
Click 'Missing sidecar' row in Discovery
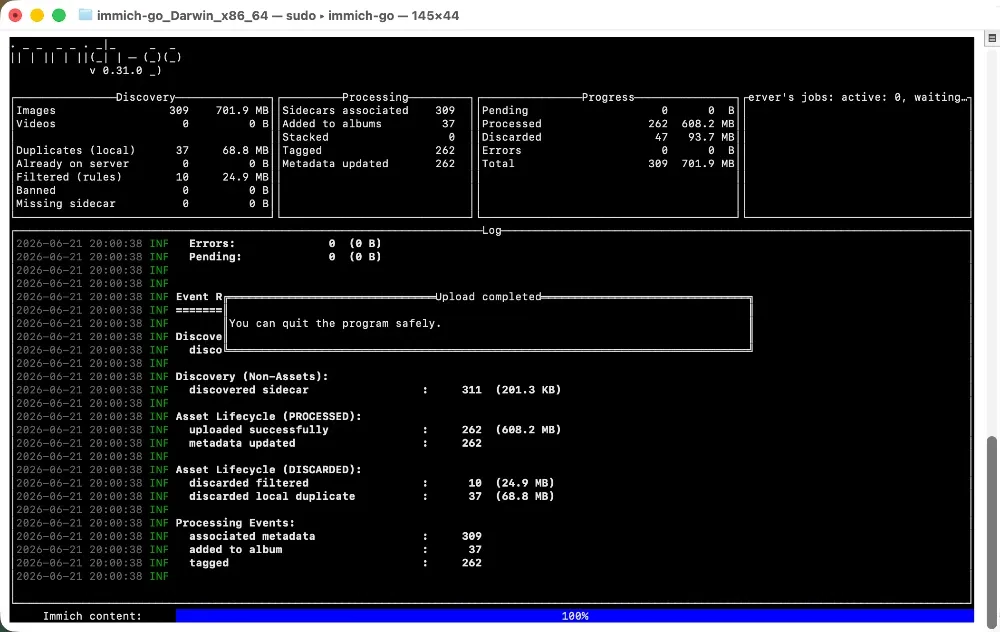(142, 203)
